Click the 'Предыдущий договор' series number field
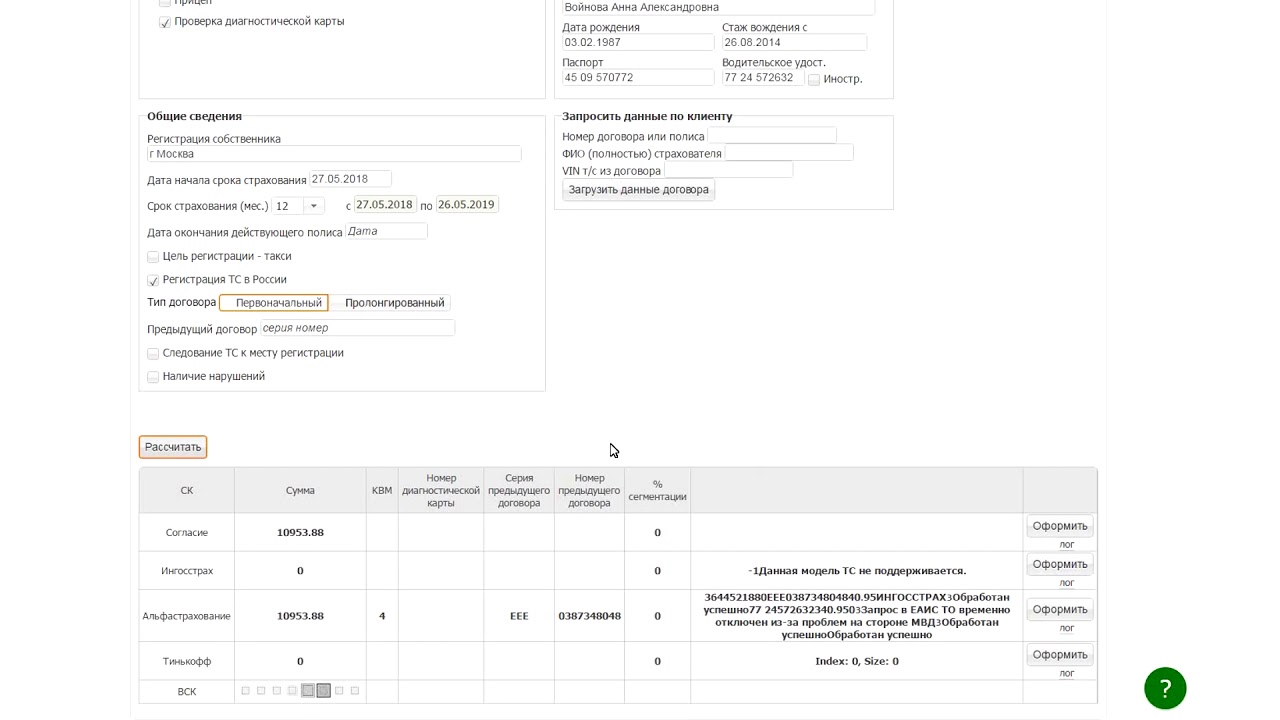This screenshot has height=720, width=1280. point(357,328)
